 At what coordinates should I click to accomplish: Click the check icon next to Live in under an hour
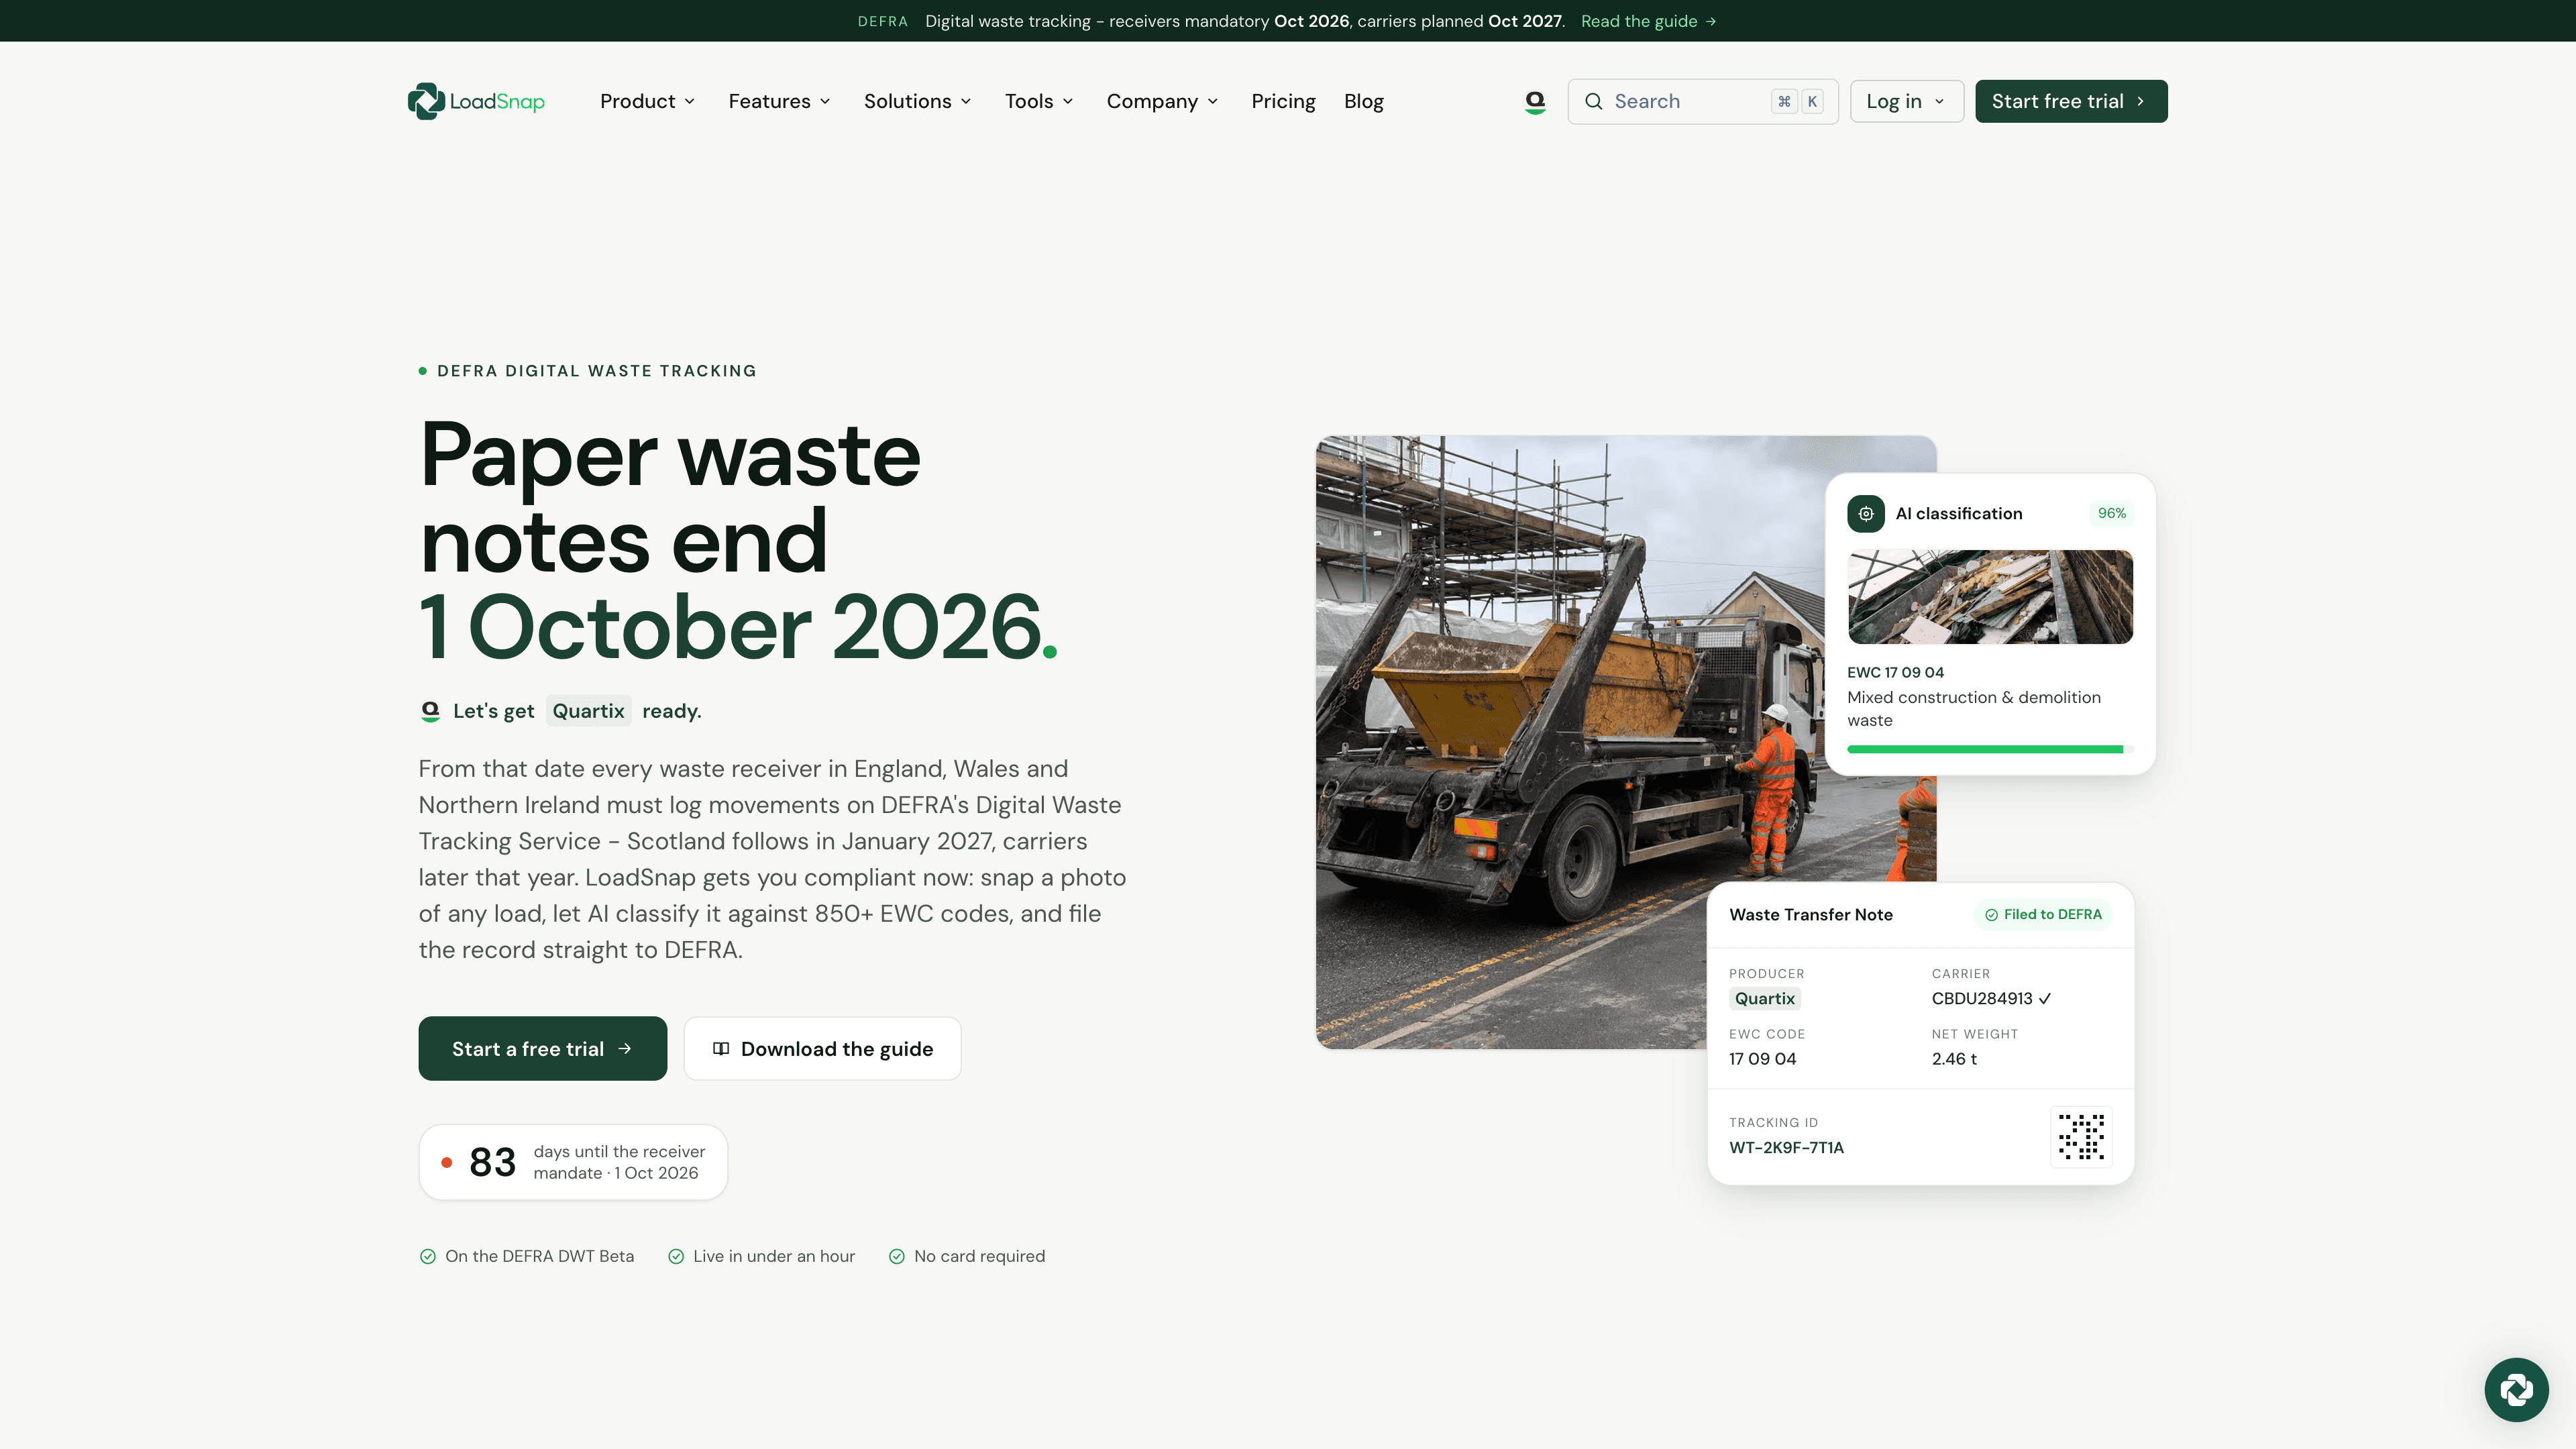[x=676, y=1256]
